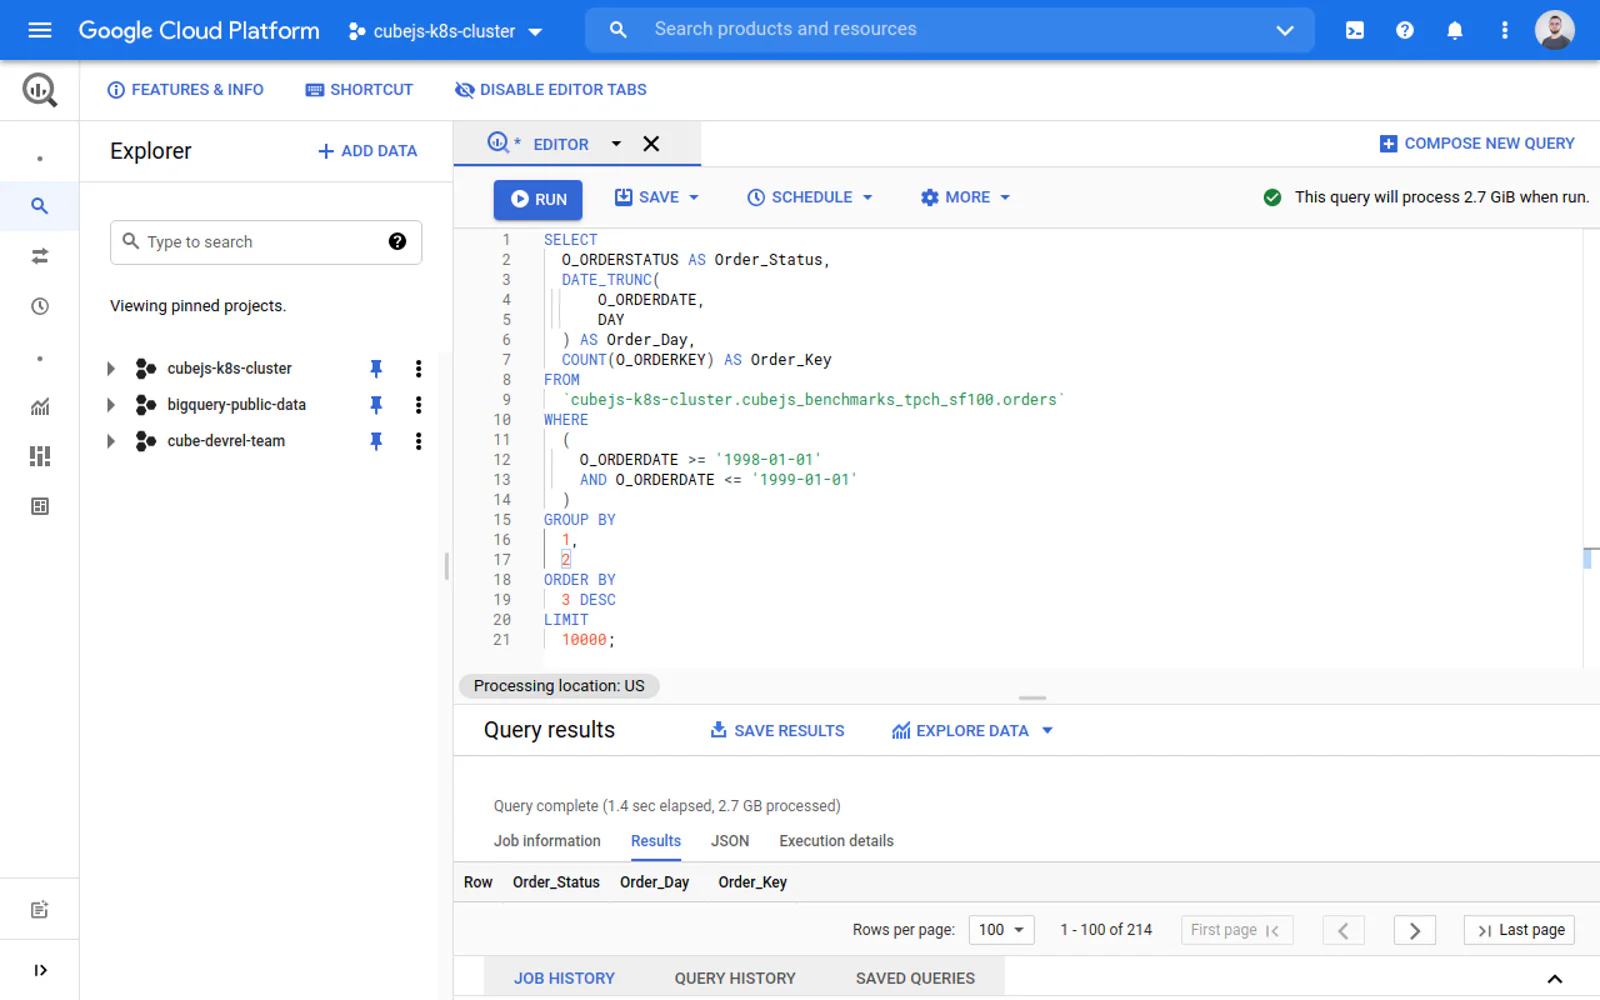
Task: Open the SCHEDULE dropdown
Action: (810, 198)
